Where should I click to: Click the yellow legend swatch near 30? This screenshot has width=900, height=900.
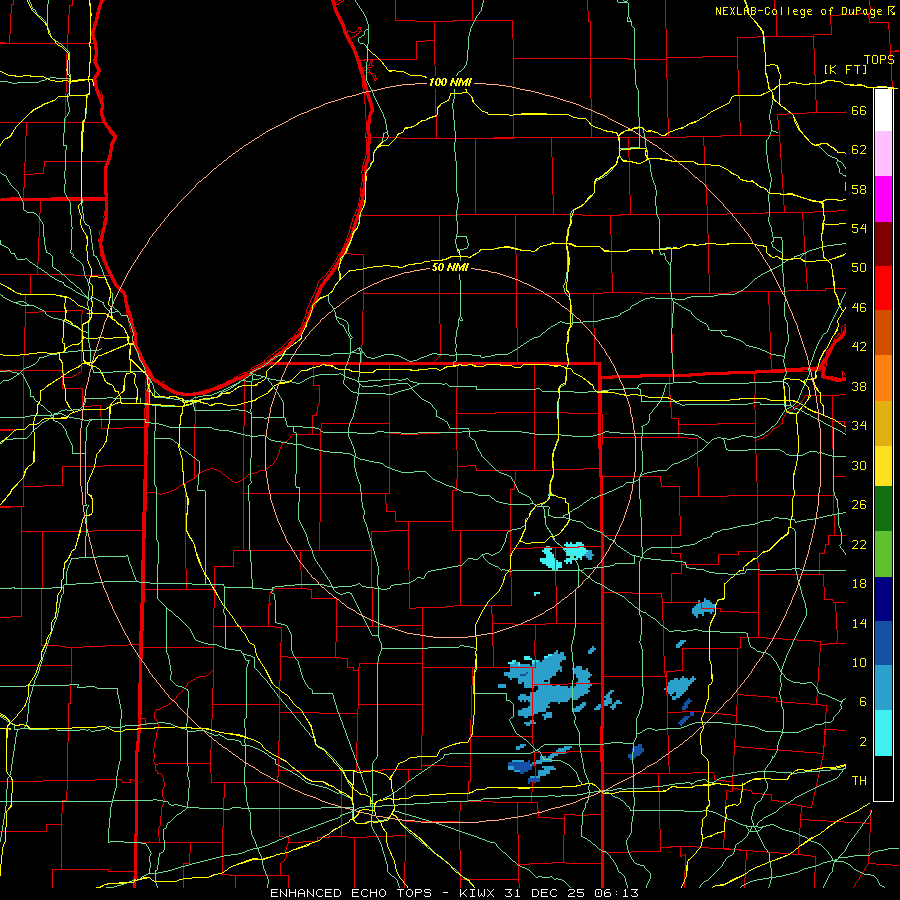pyautogui.click(x=883, y=466)
